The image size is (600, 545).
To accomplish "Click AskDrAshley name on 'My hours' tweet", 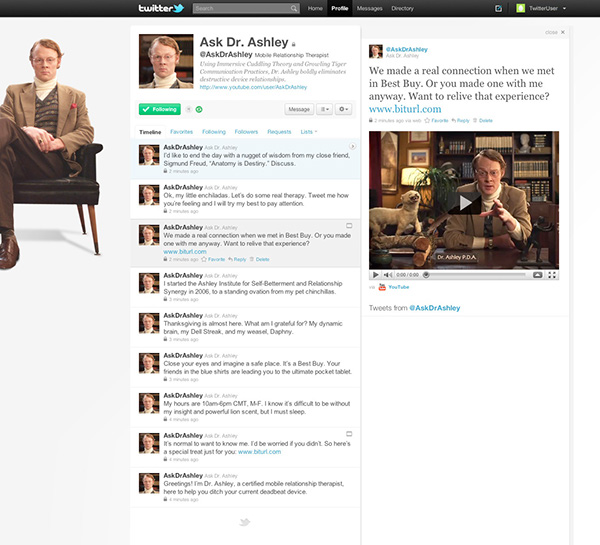I will point(183,395).
